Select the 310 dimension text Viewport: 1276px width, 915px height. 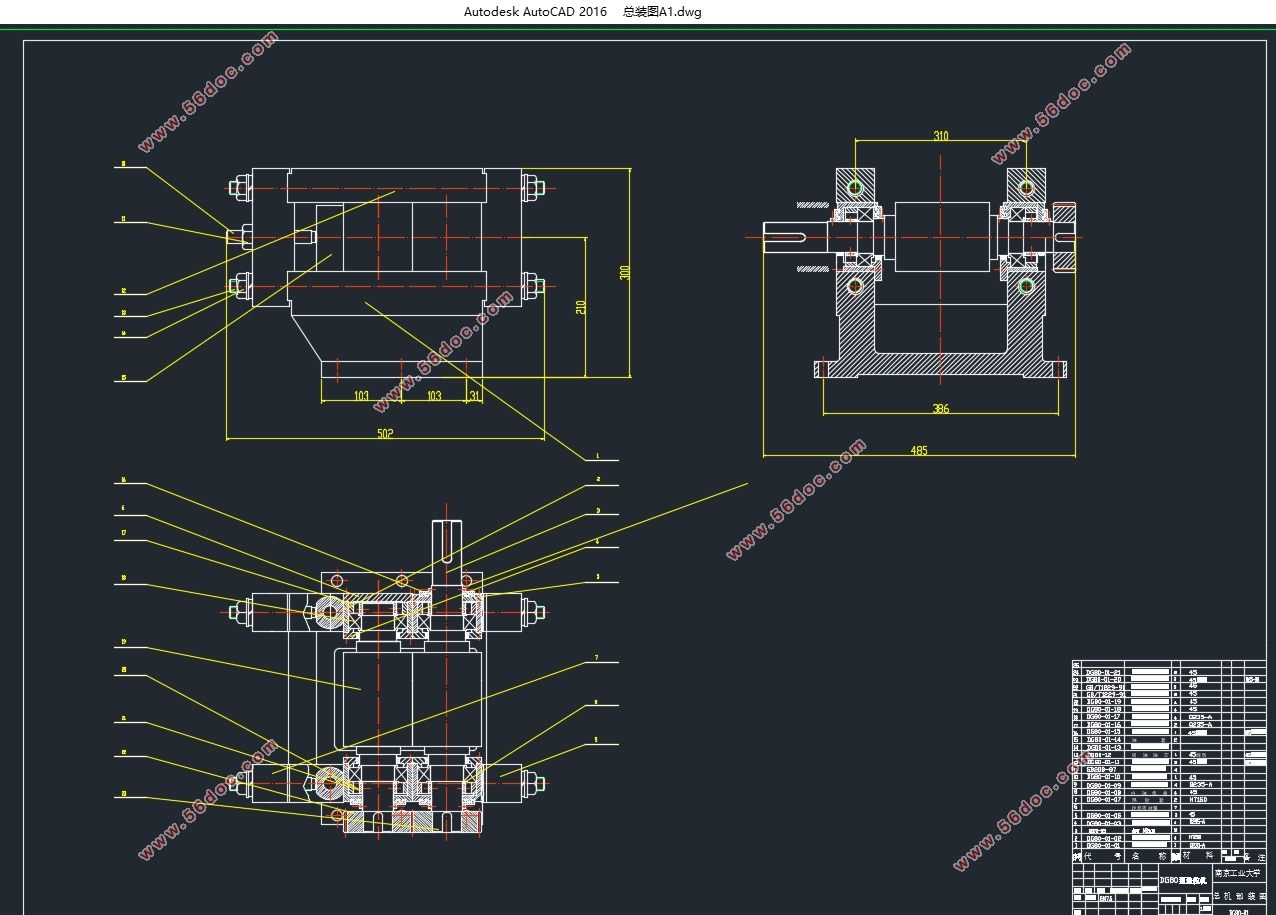point(941,136)
